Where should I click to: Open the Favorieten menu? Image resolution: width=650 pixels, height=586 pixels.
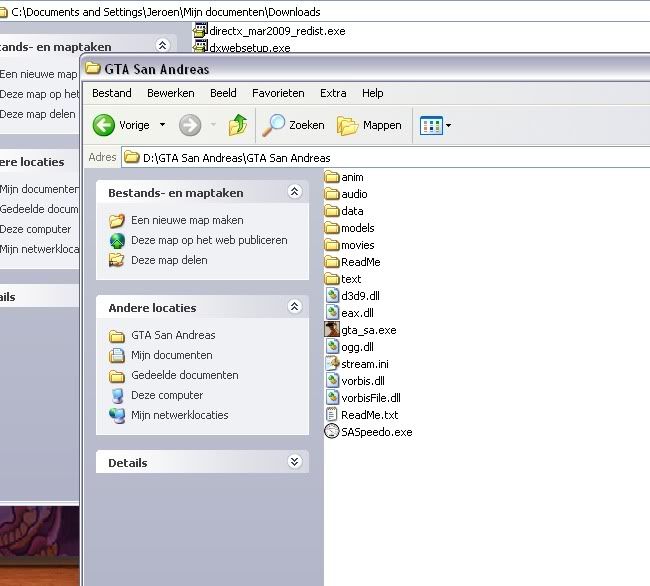point(278,93)
